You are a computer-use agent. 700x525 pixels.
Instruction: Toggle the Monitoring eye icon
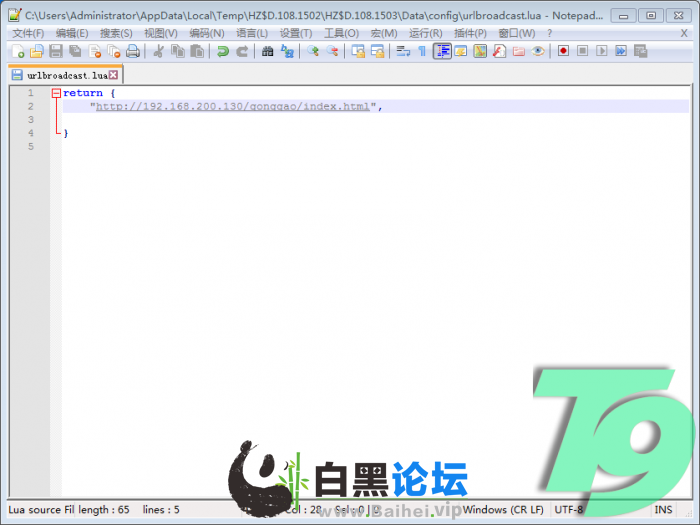point(538,51)
